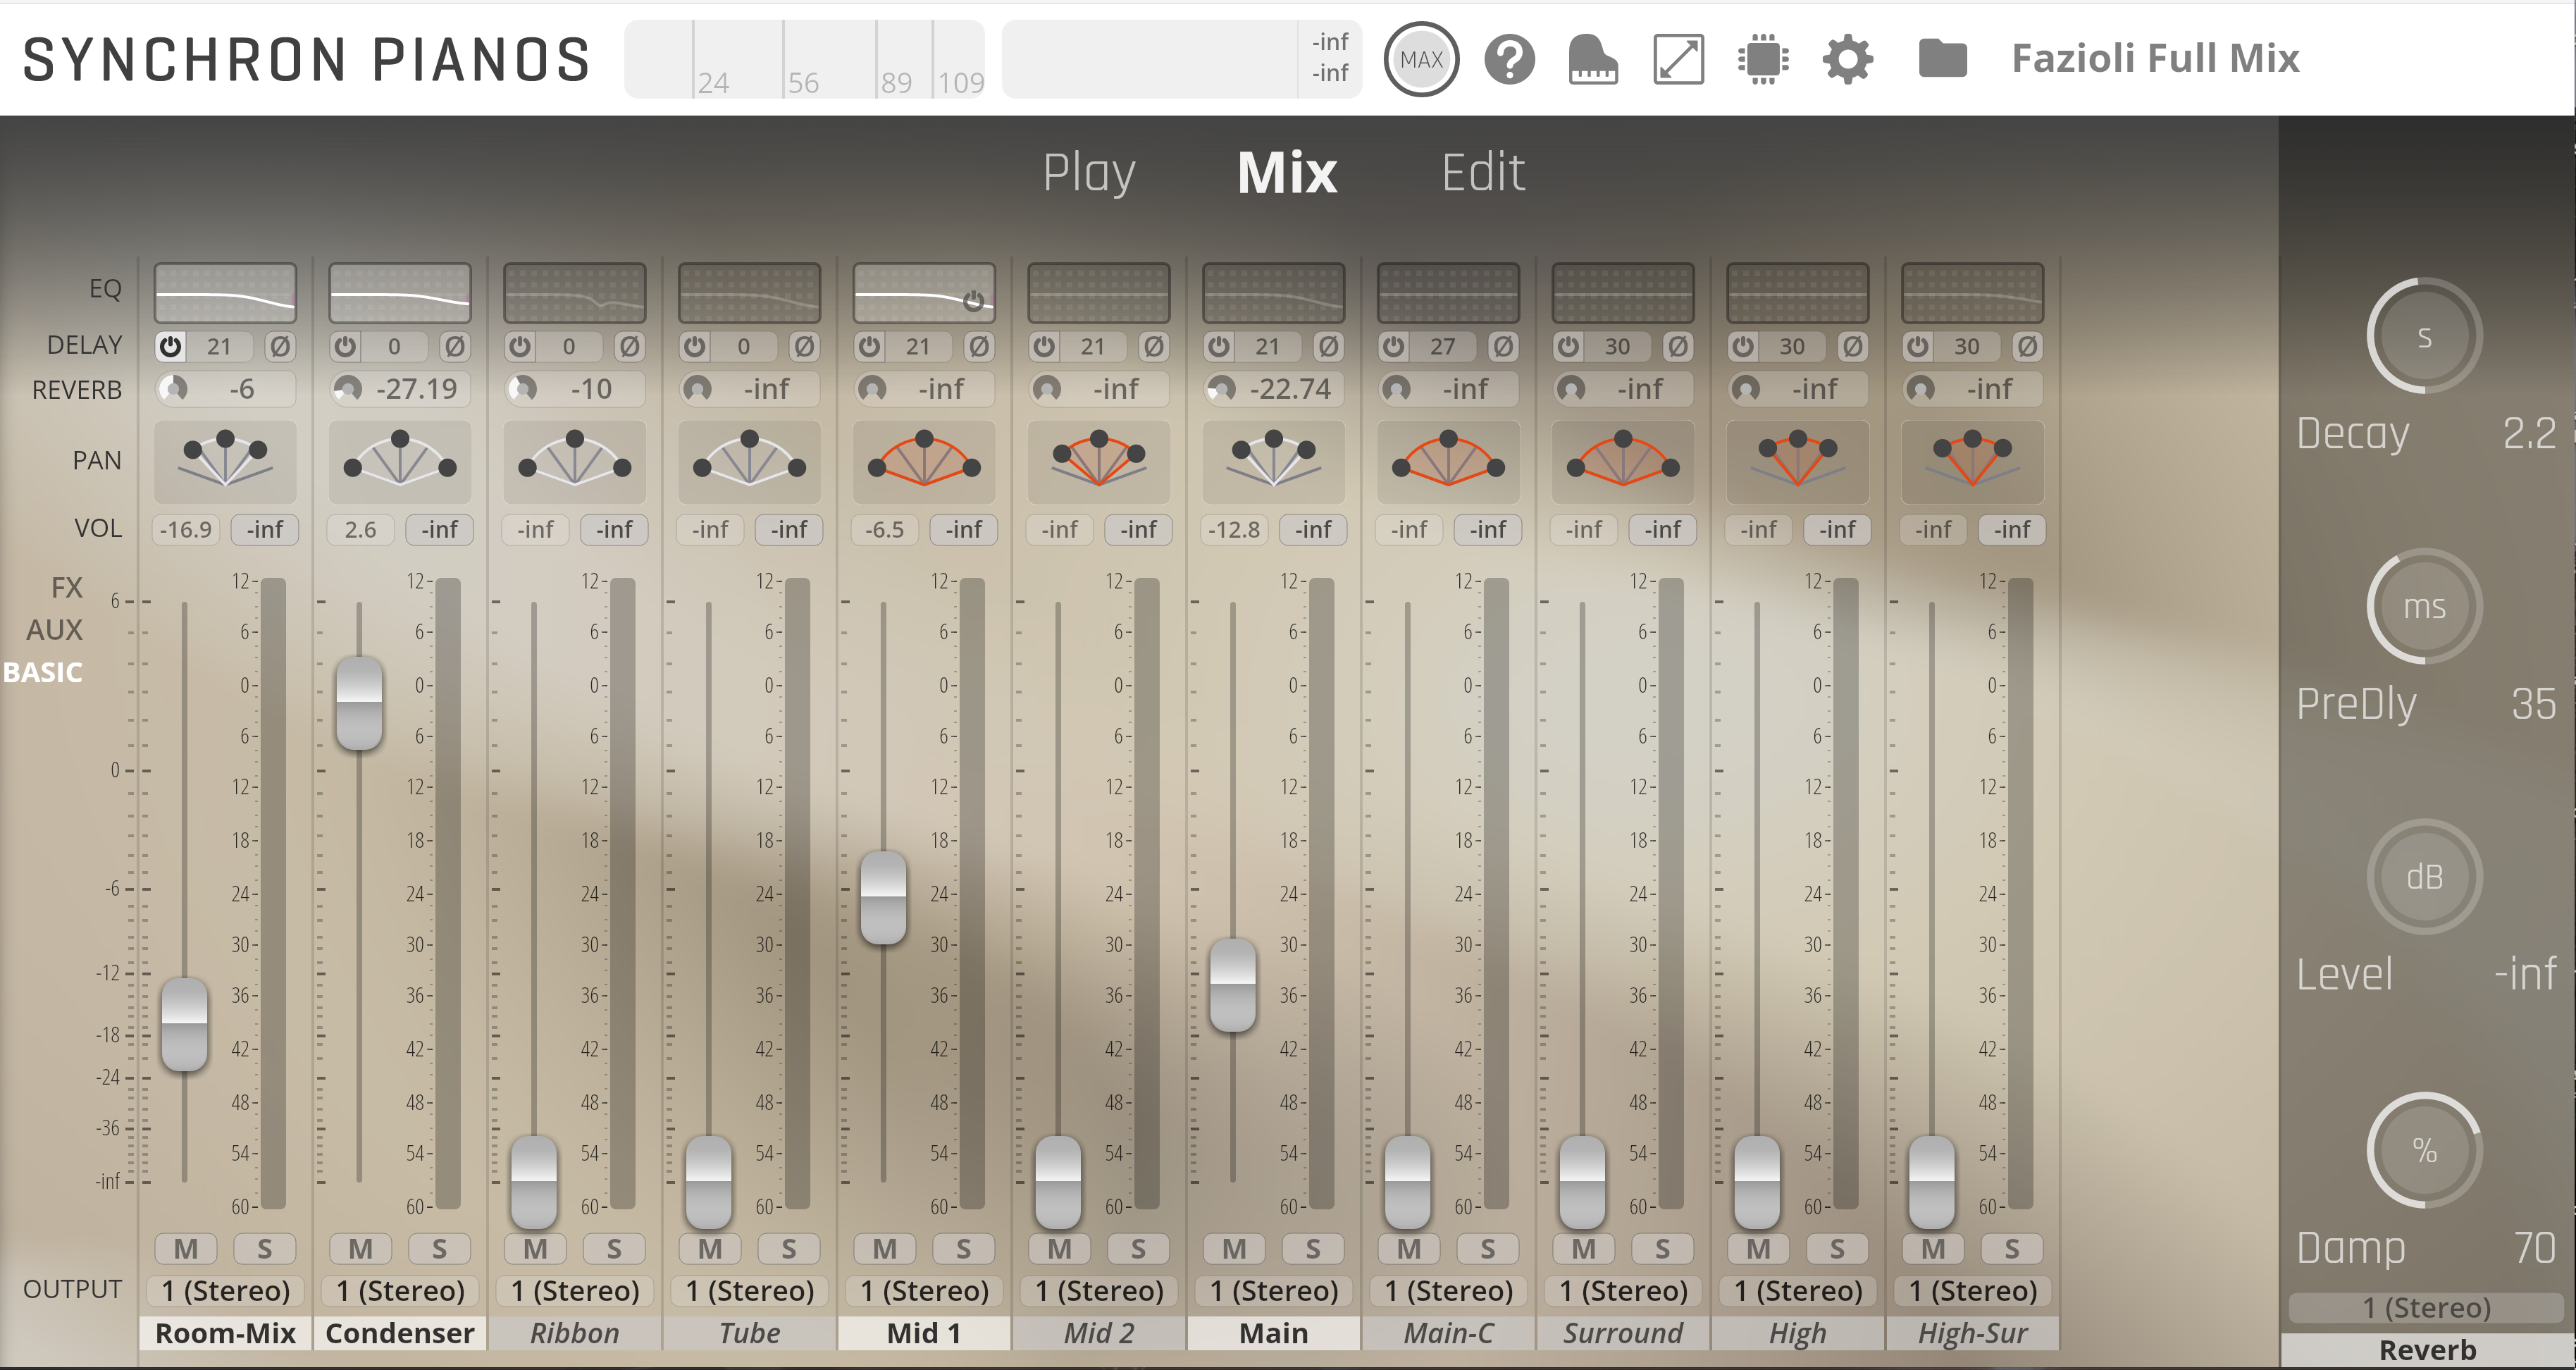The image size is (2576, 1370).
Task: Open the Room-Mix EQ curve display
Action: click(225, 293)
